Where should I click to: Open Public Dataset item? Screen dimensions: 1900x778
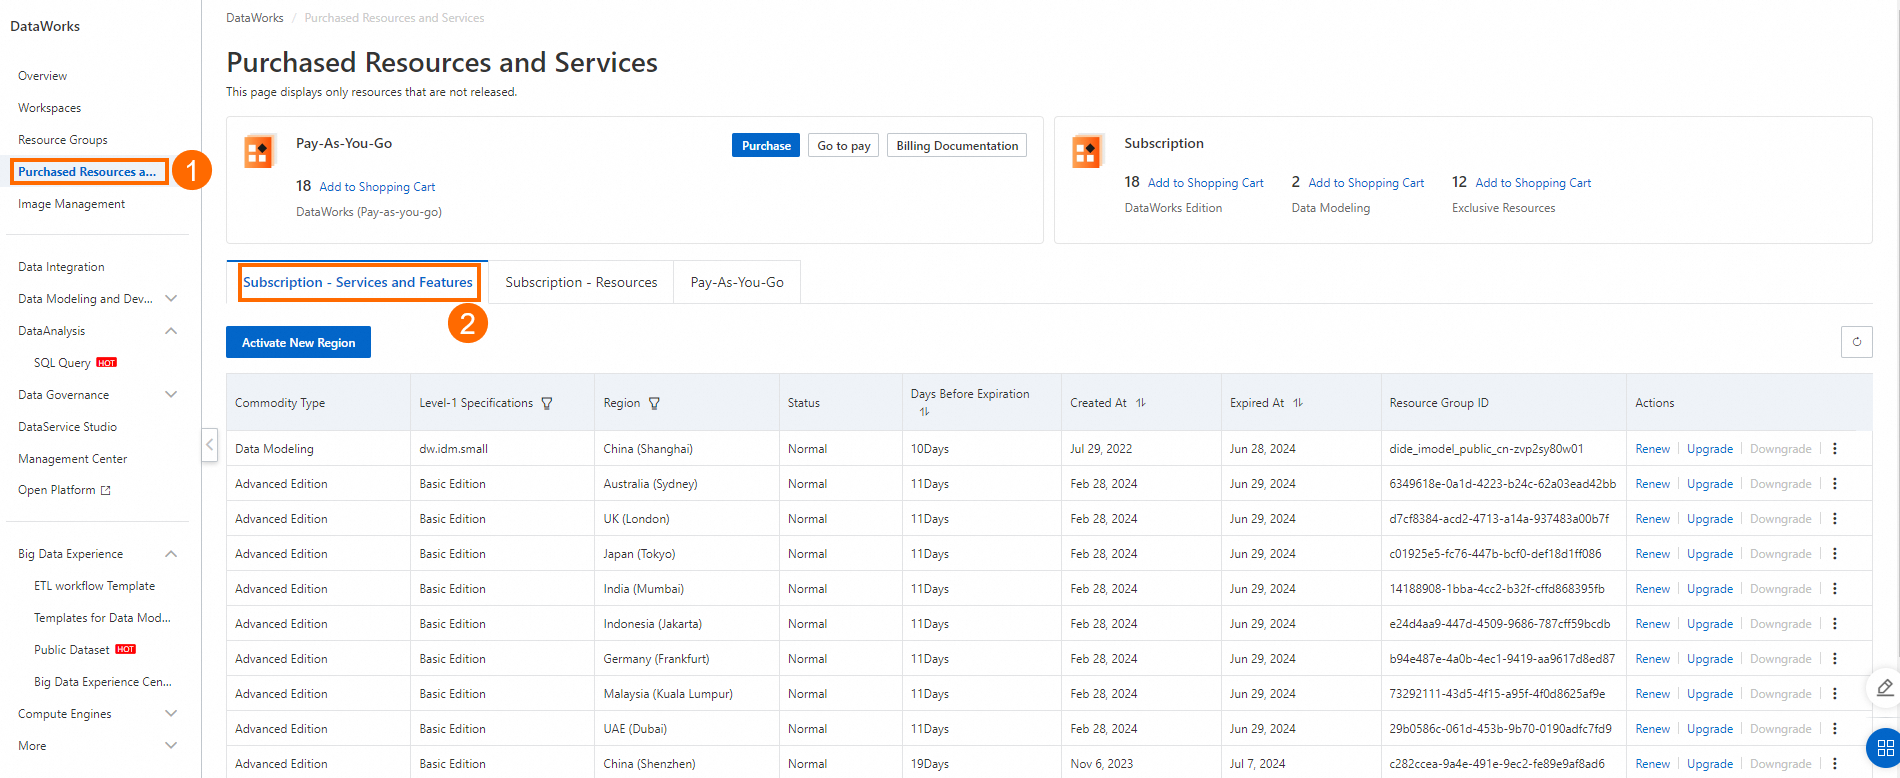coord(72,650)
